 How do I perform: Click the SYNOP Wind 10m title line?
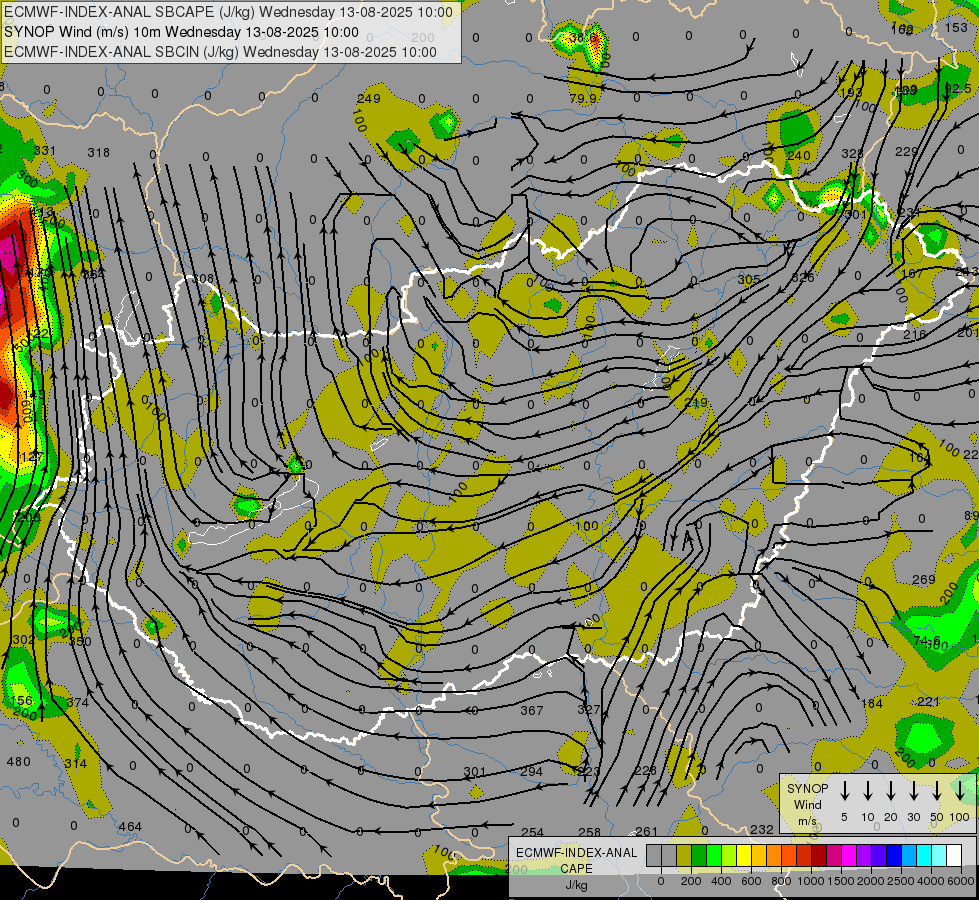[181, 32]
